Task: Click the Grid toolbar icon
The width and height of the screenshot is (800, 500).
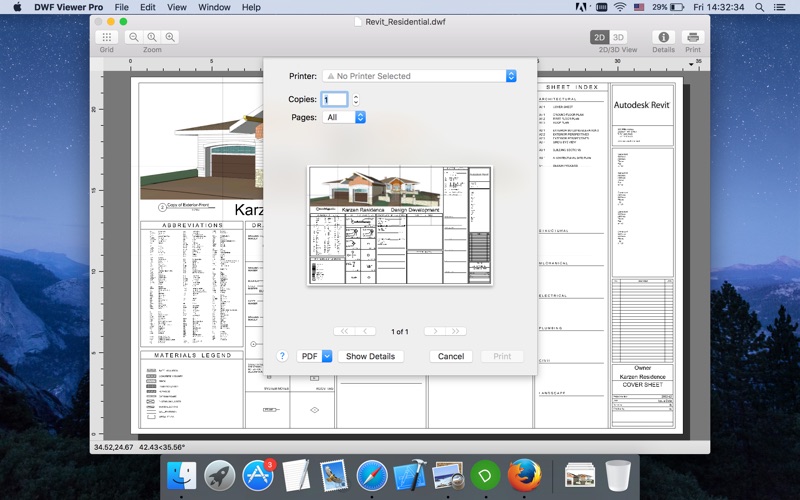Action: pos(106,37)
